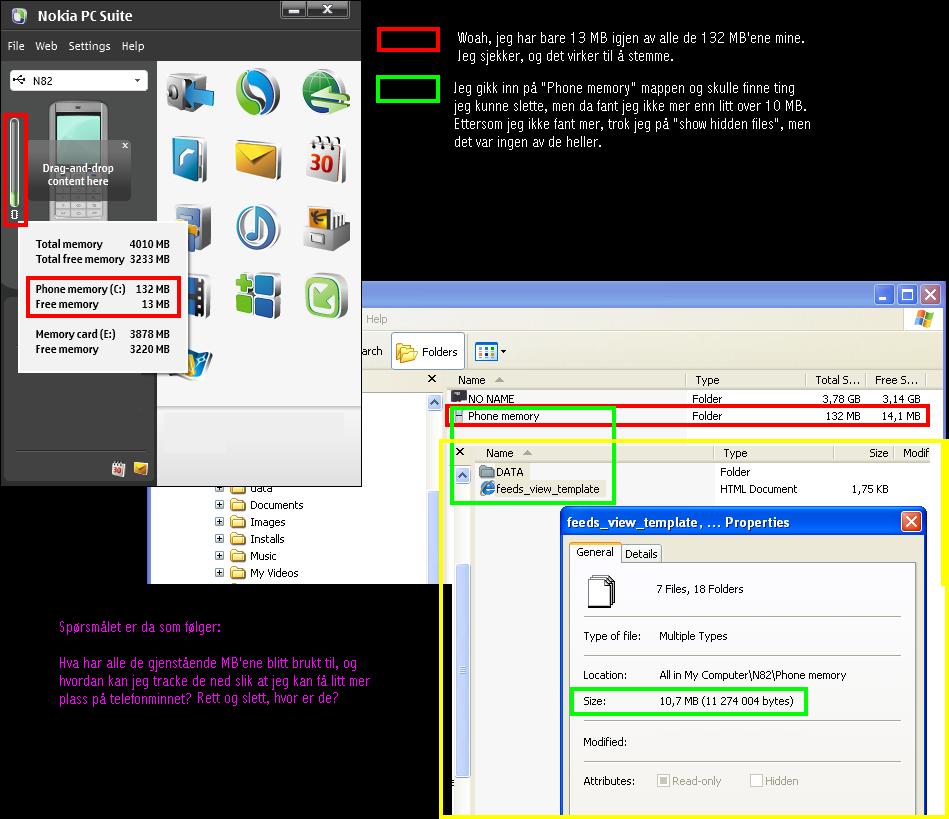Screen dimensions: 949x819
Task: Open the Calendar icon showing 30
Action: (326, 159)
